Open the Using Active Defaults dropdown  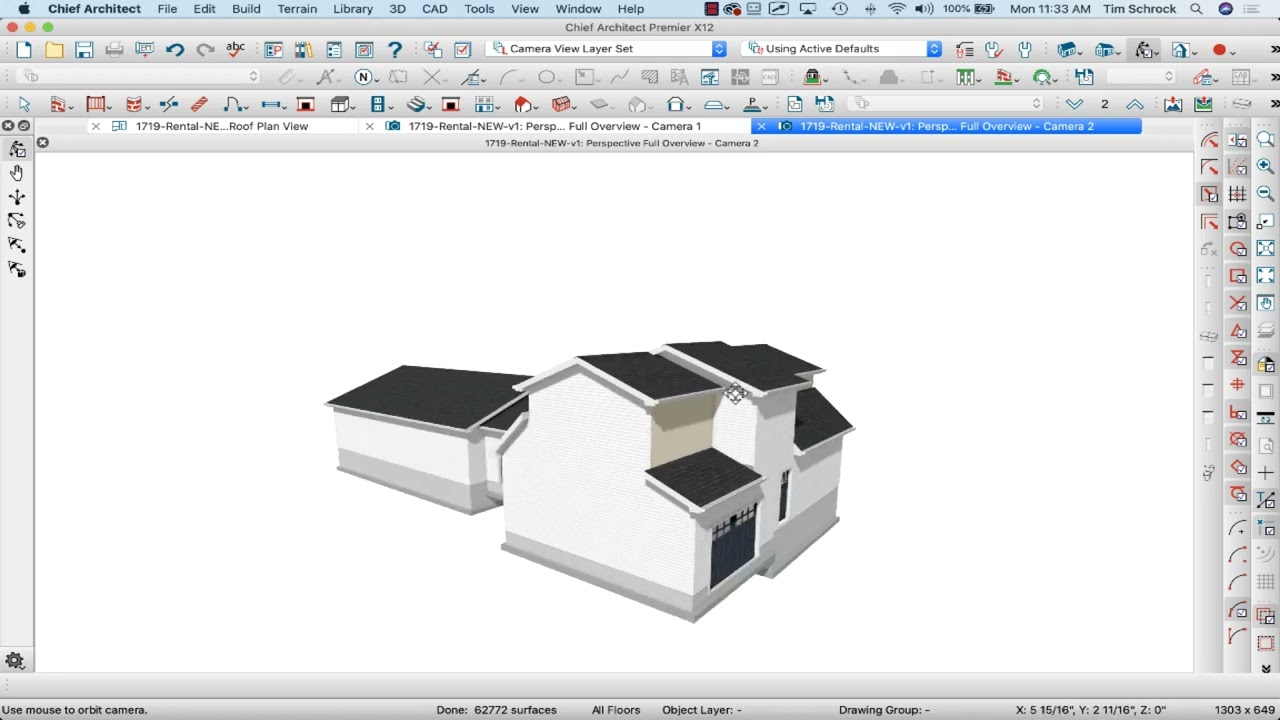(843, 49)
